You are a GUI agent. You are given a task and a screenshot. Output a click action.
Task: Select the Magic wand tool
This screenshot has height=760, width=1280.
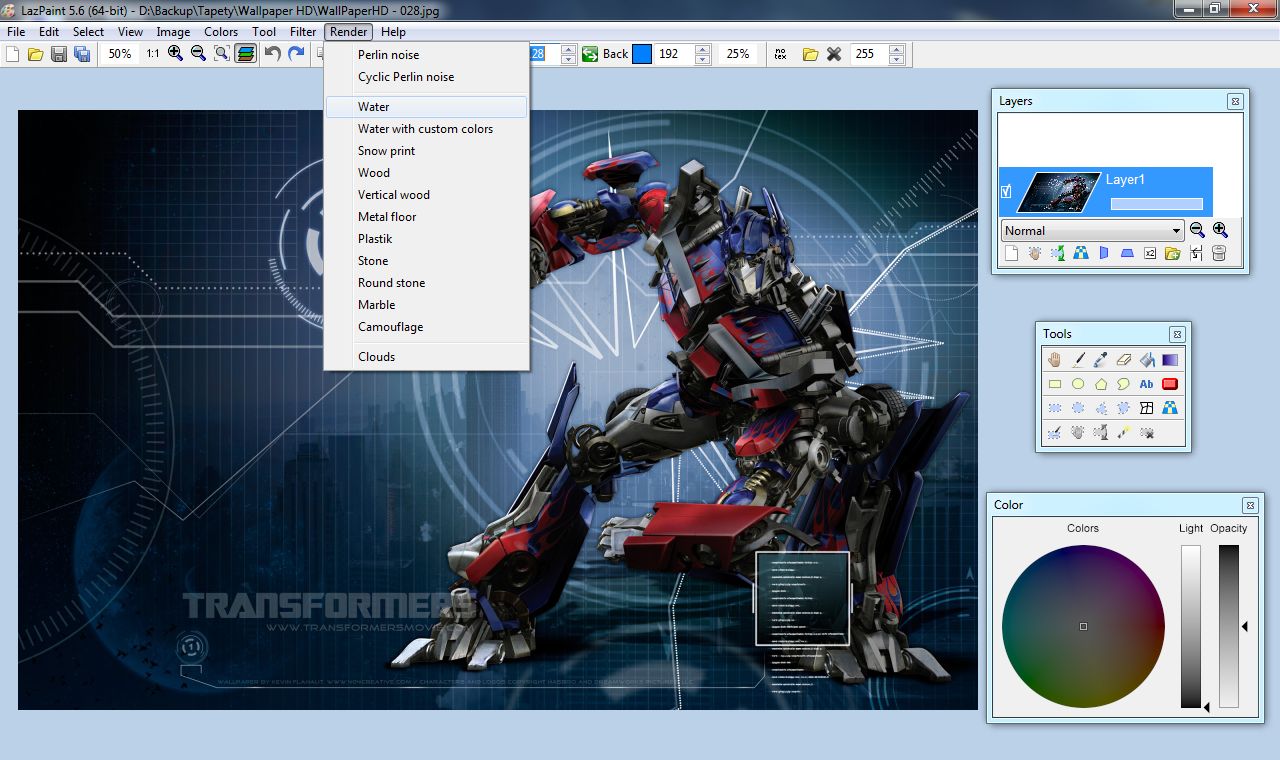point(1124,433)
